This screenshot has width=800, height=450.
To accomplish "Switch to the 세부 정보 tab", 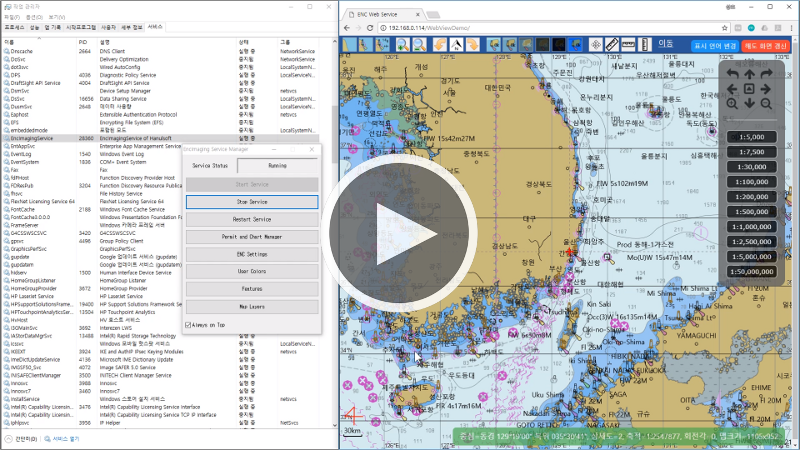I will pos(132,27).
